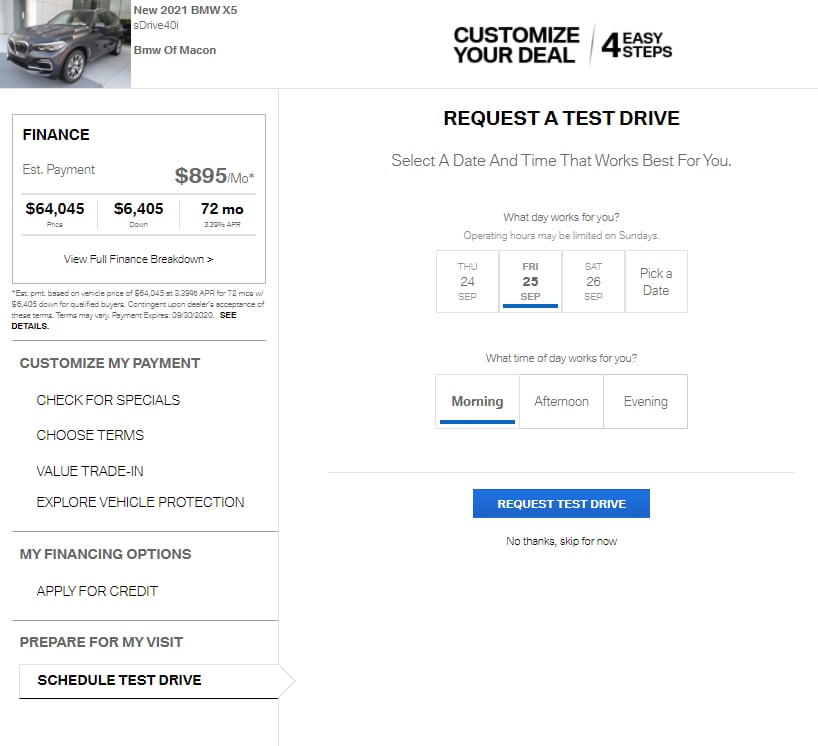
Task: Select Saturday 26 Sep date
Action: (593, 282)
